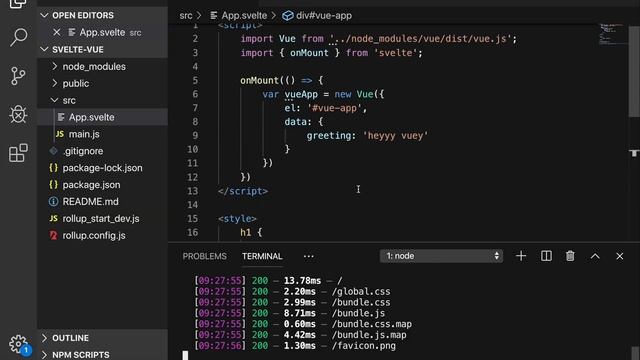Click the onMount call on line 5
The width and height of the screenshot is (640, 360).
tap(259, 80)
